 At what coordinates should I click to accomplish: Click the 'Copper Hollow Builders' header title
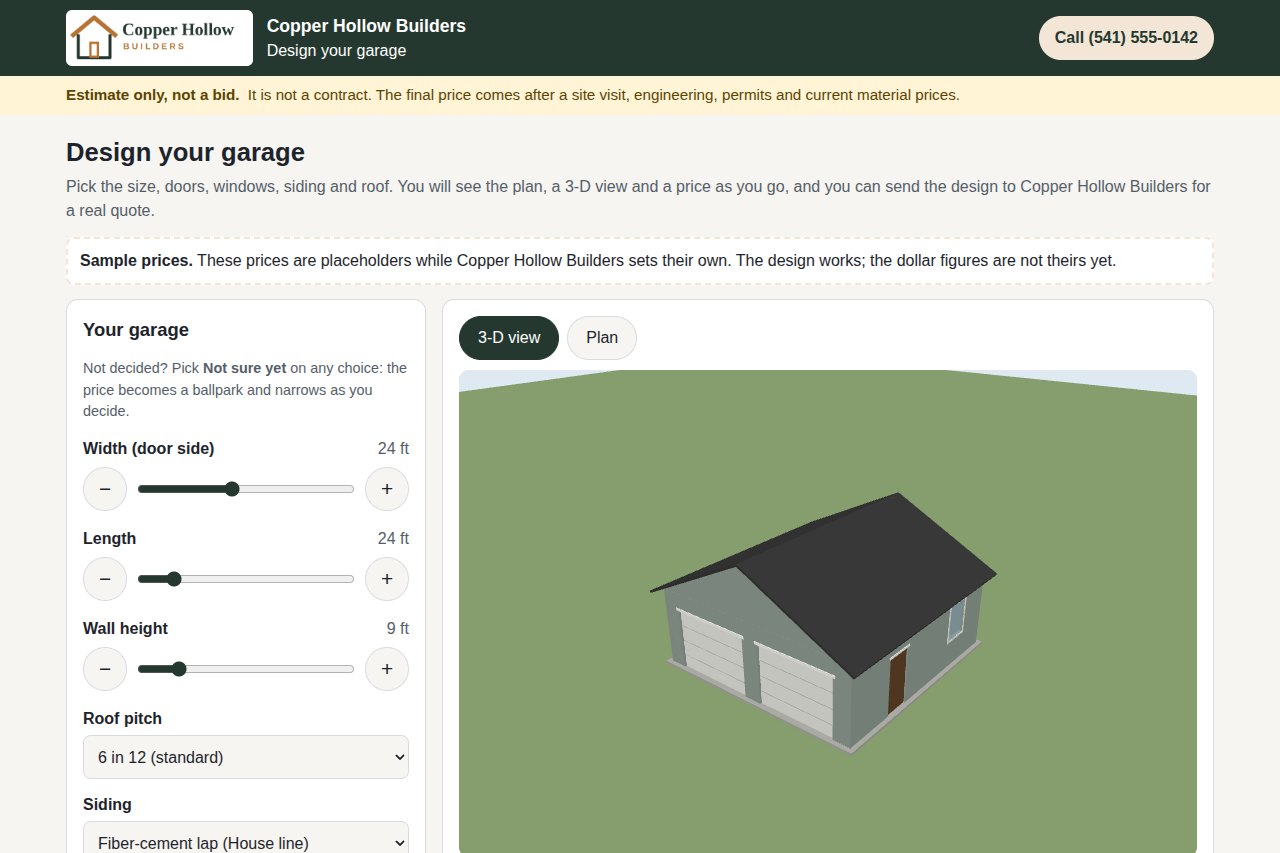pyautogui.click(x=366, y=26)
